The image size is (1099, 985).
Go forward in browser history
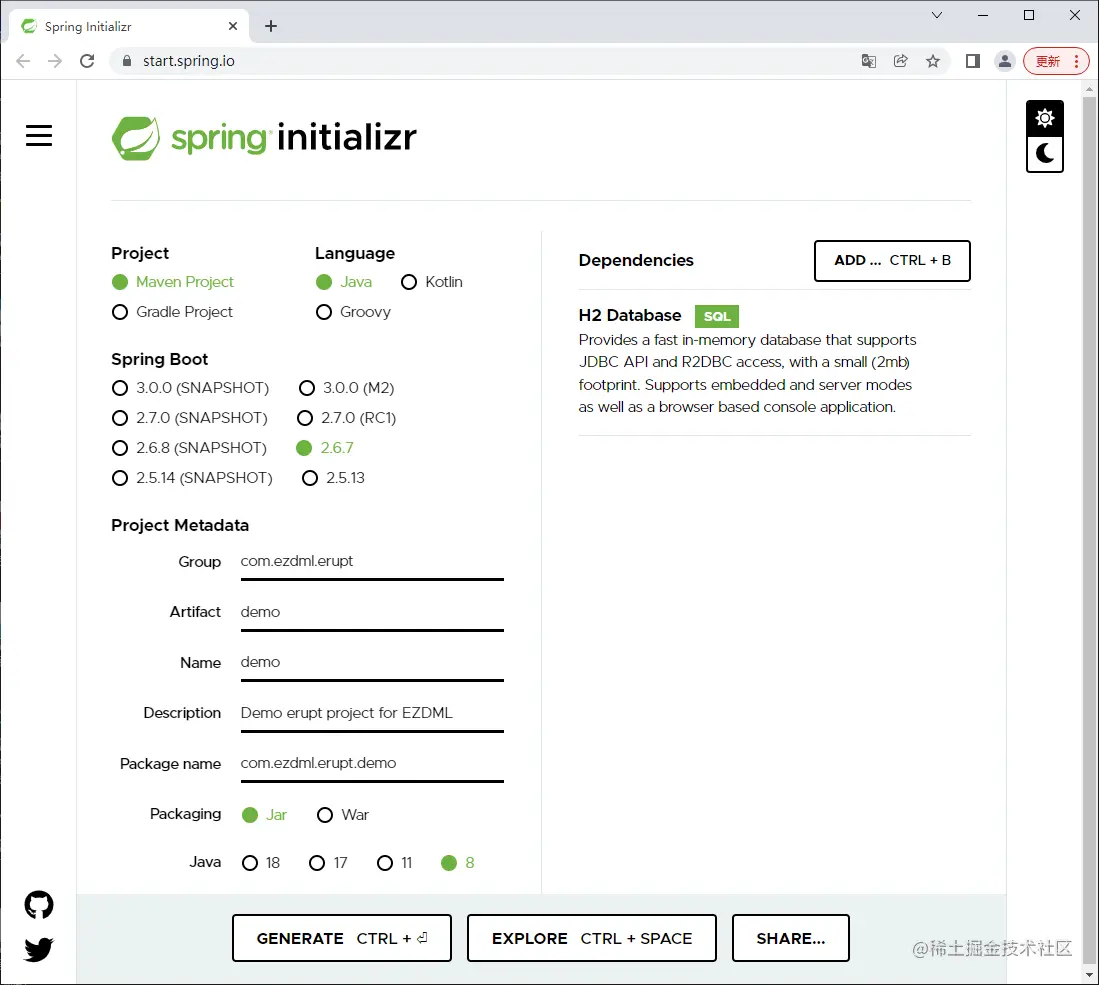point(55,61)
